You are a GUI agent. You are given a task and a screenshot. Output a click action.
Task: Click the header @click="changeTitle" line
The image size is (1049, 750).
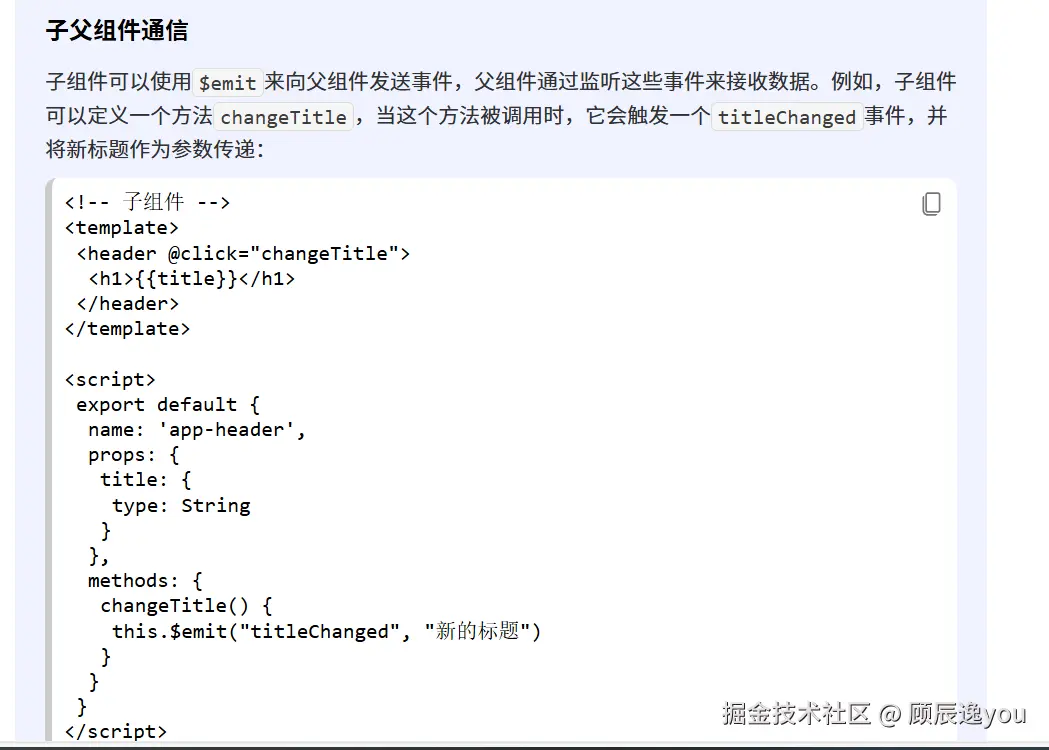coord(243,254)
